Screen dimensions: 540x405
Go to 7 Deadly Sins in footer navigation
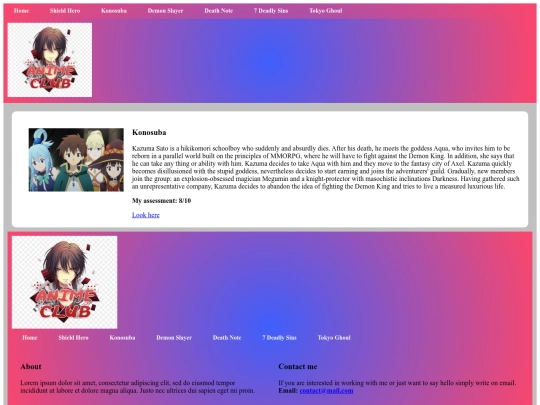pos(279,338)
